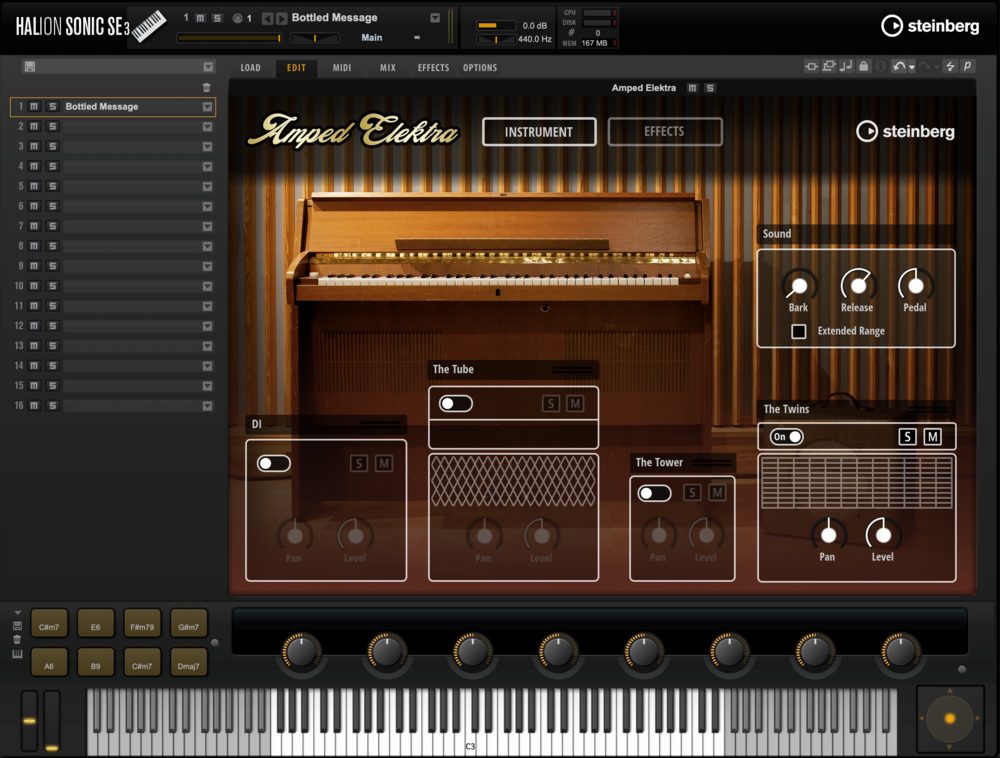Viewport: 1000px width, 758px height.
Task: Trigger the E6 chord pad
Action: pos(96,625)
